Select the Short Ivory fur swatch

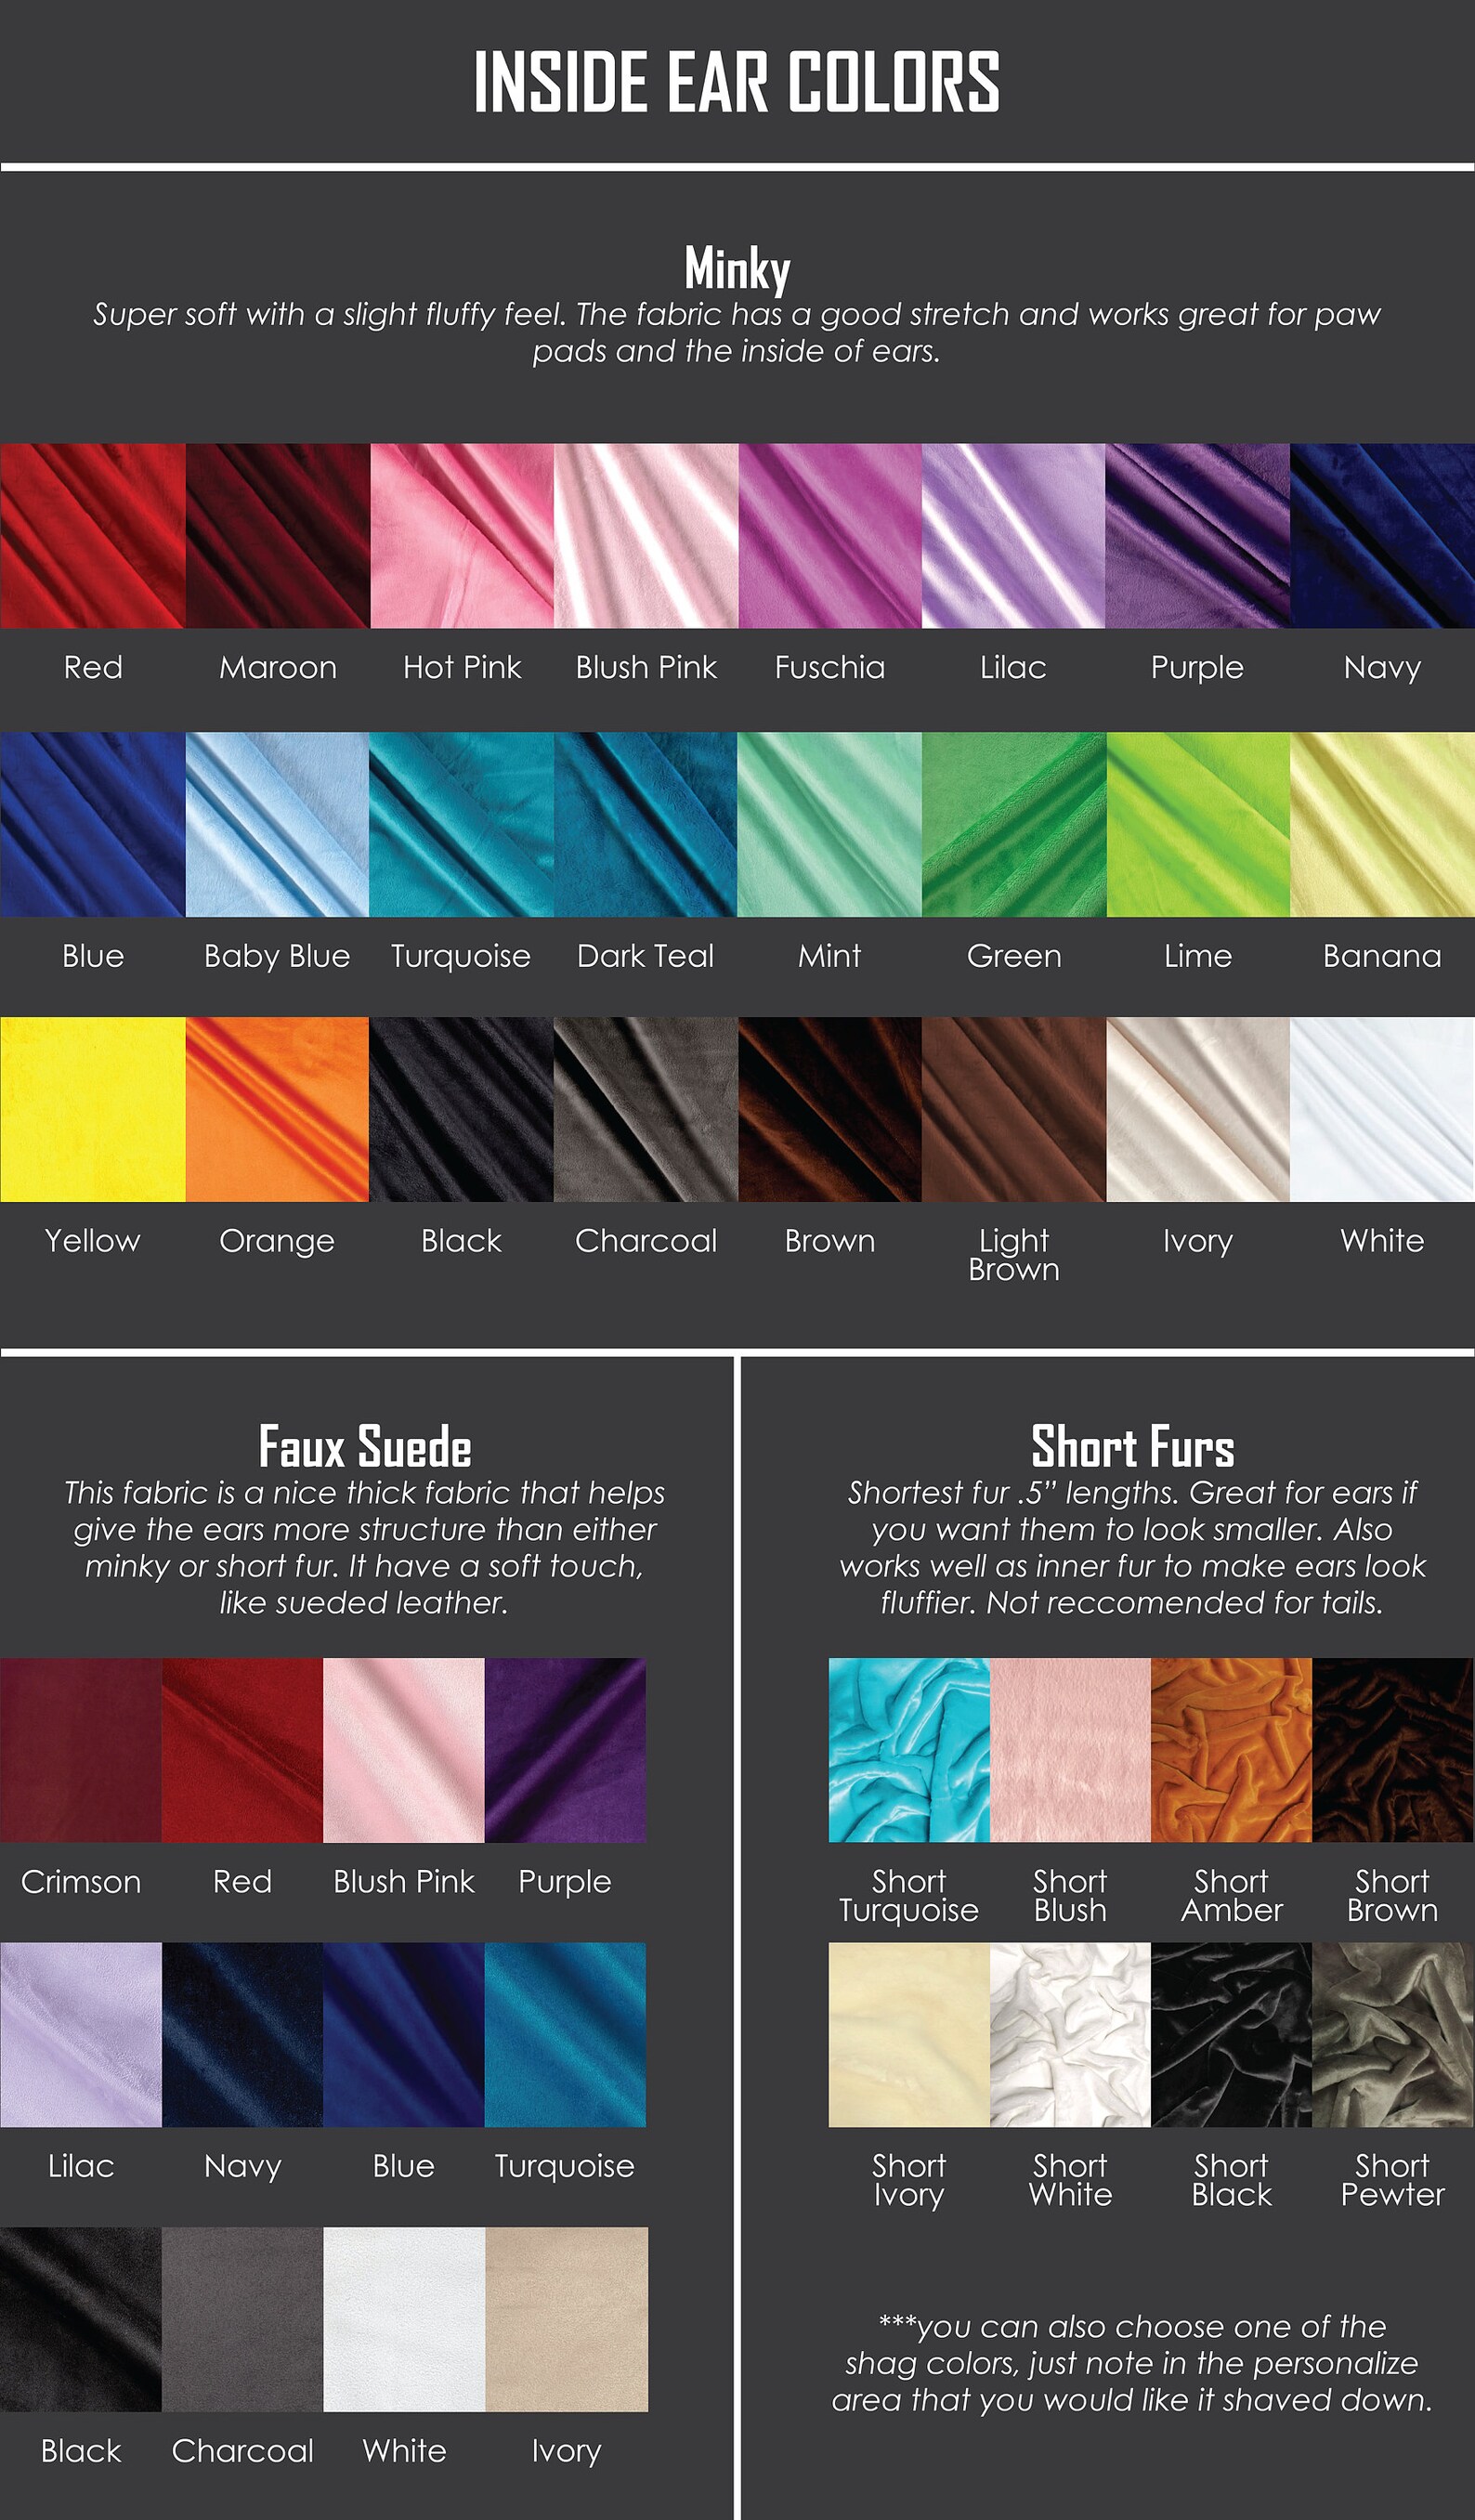[909, 2035]
